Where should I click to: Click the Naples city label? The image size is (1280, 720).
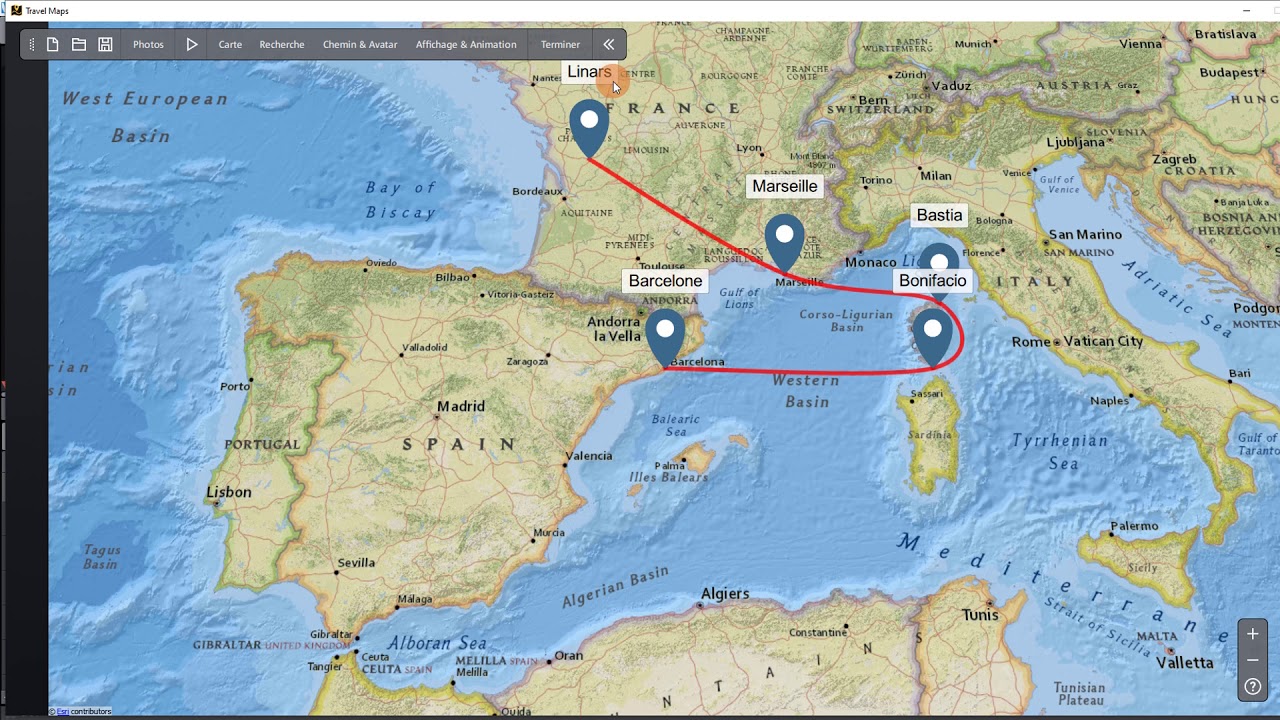1109,401
